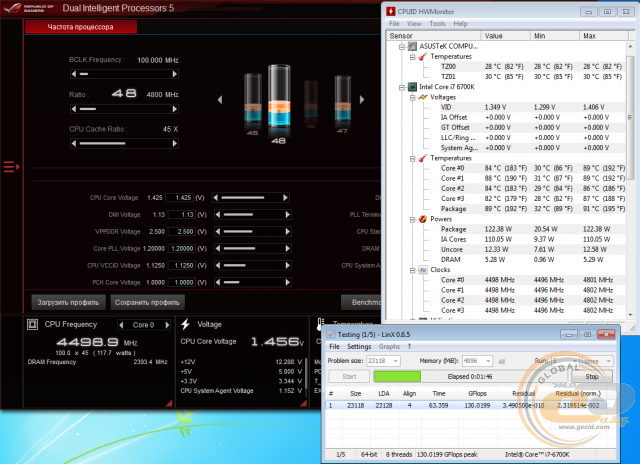Click the next core arrow beside cylinders
The image size is (640, 464).
(362, 100)
